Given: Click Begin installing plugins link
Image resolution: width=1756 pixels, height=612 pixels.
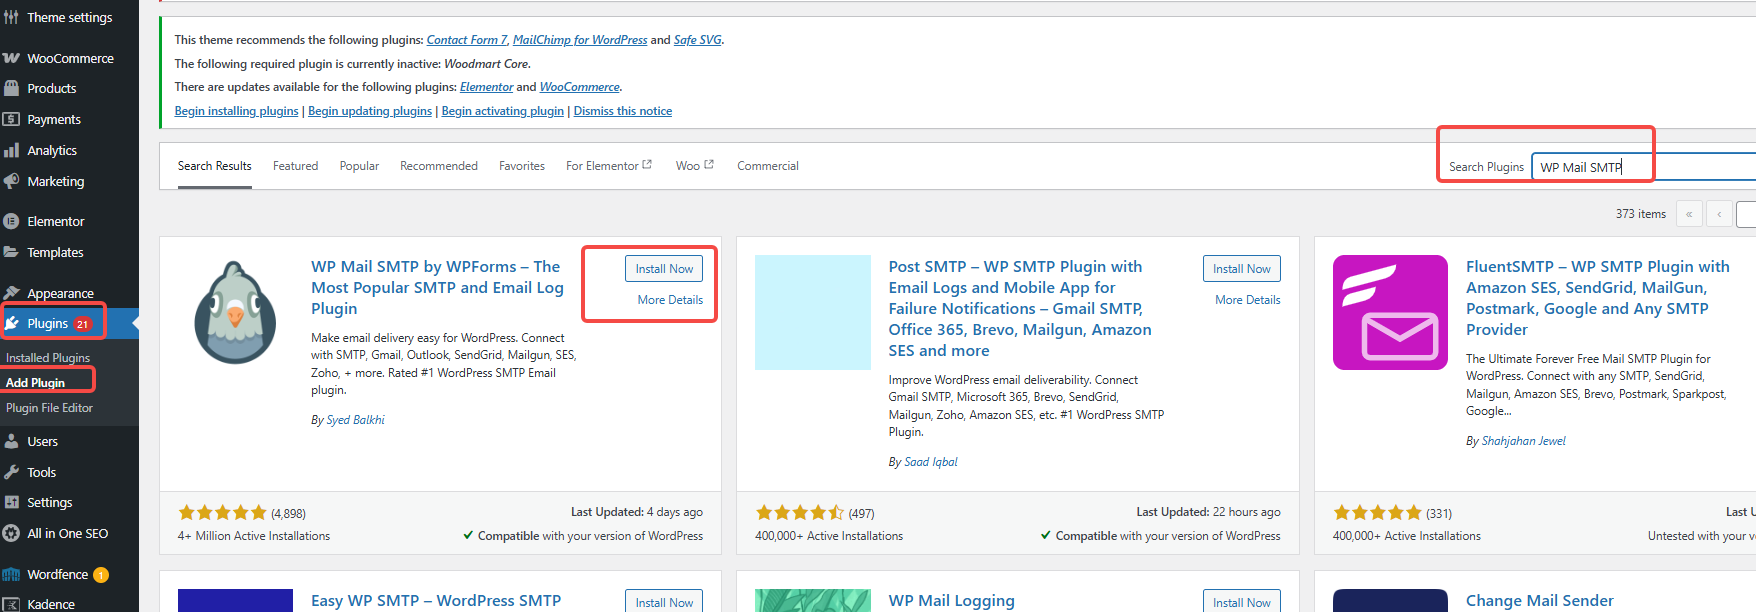Looking at the screenshot, I should click(236, 111).
